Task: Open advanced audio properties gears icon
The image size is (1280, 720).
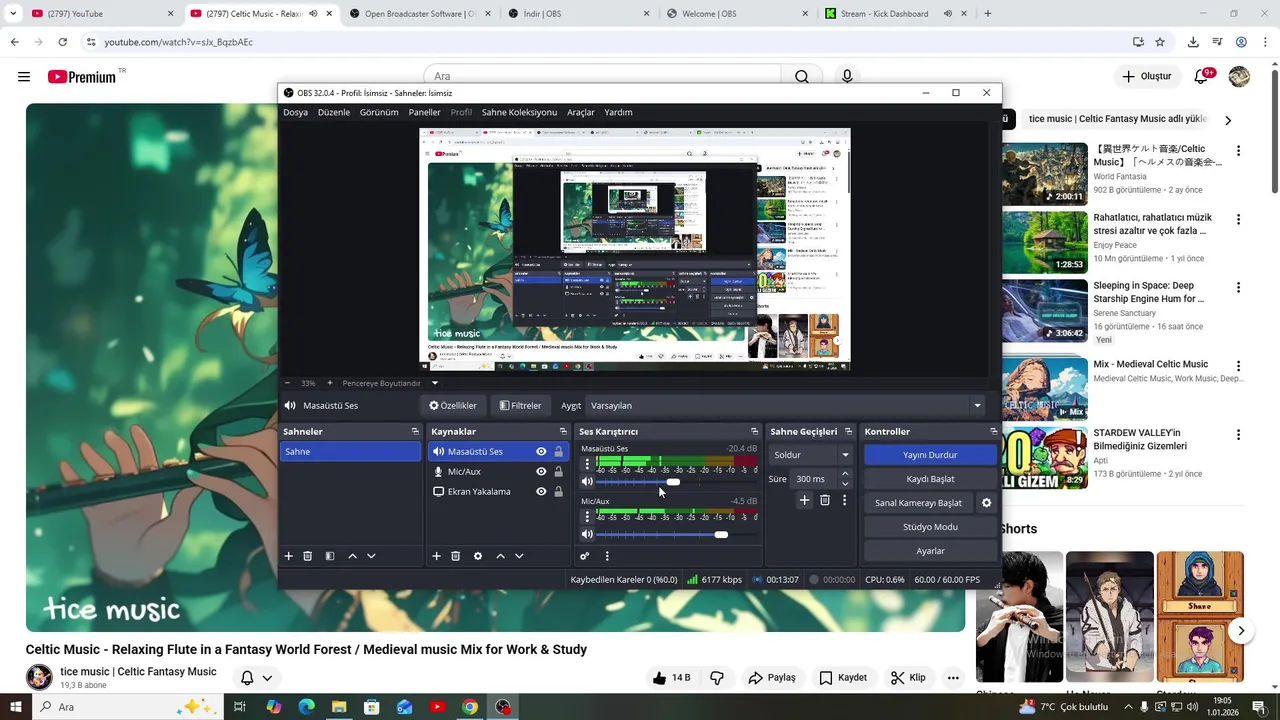Action: coord(585,556)
